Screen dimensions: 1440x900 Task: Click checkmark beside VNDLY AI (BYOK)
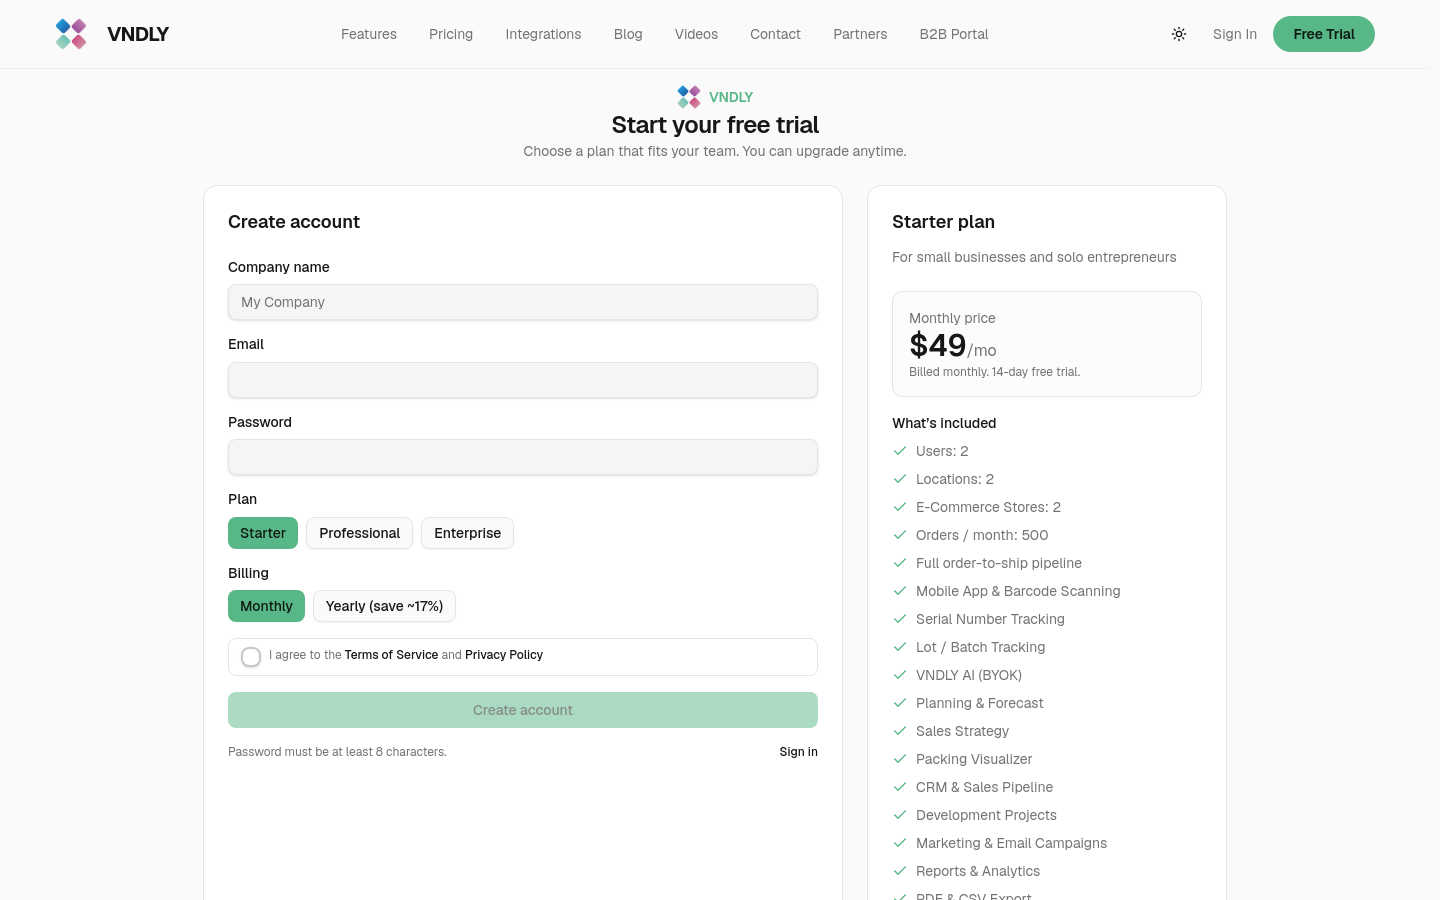coord(900,675)
